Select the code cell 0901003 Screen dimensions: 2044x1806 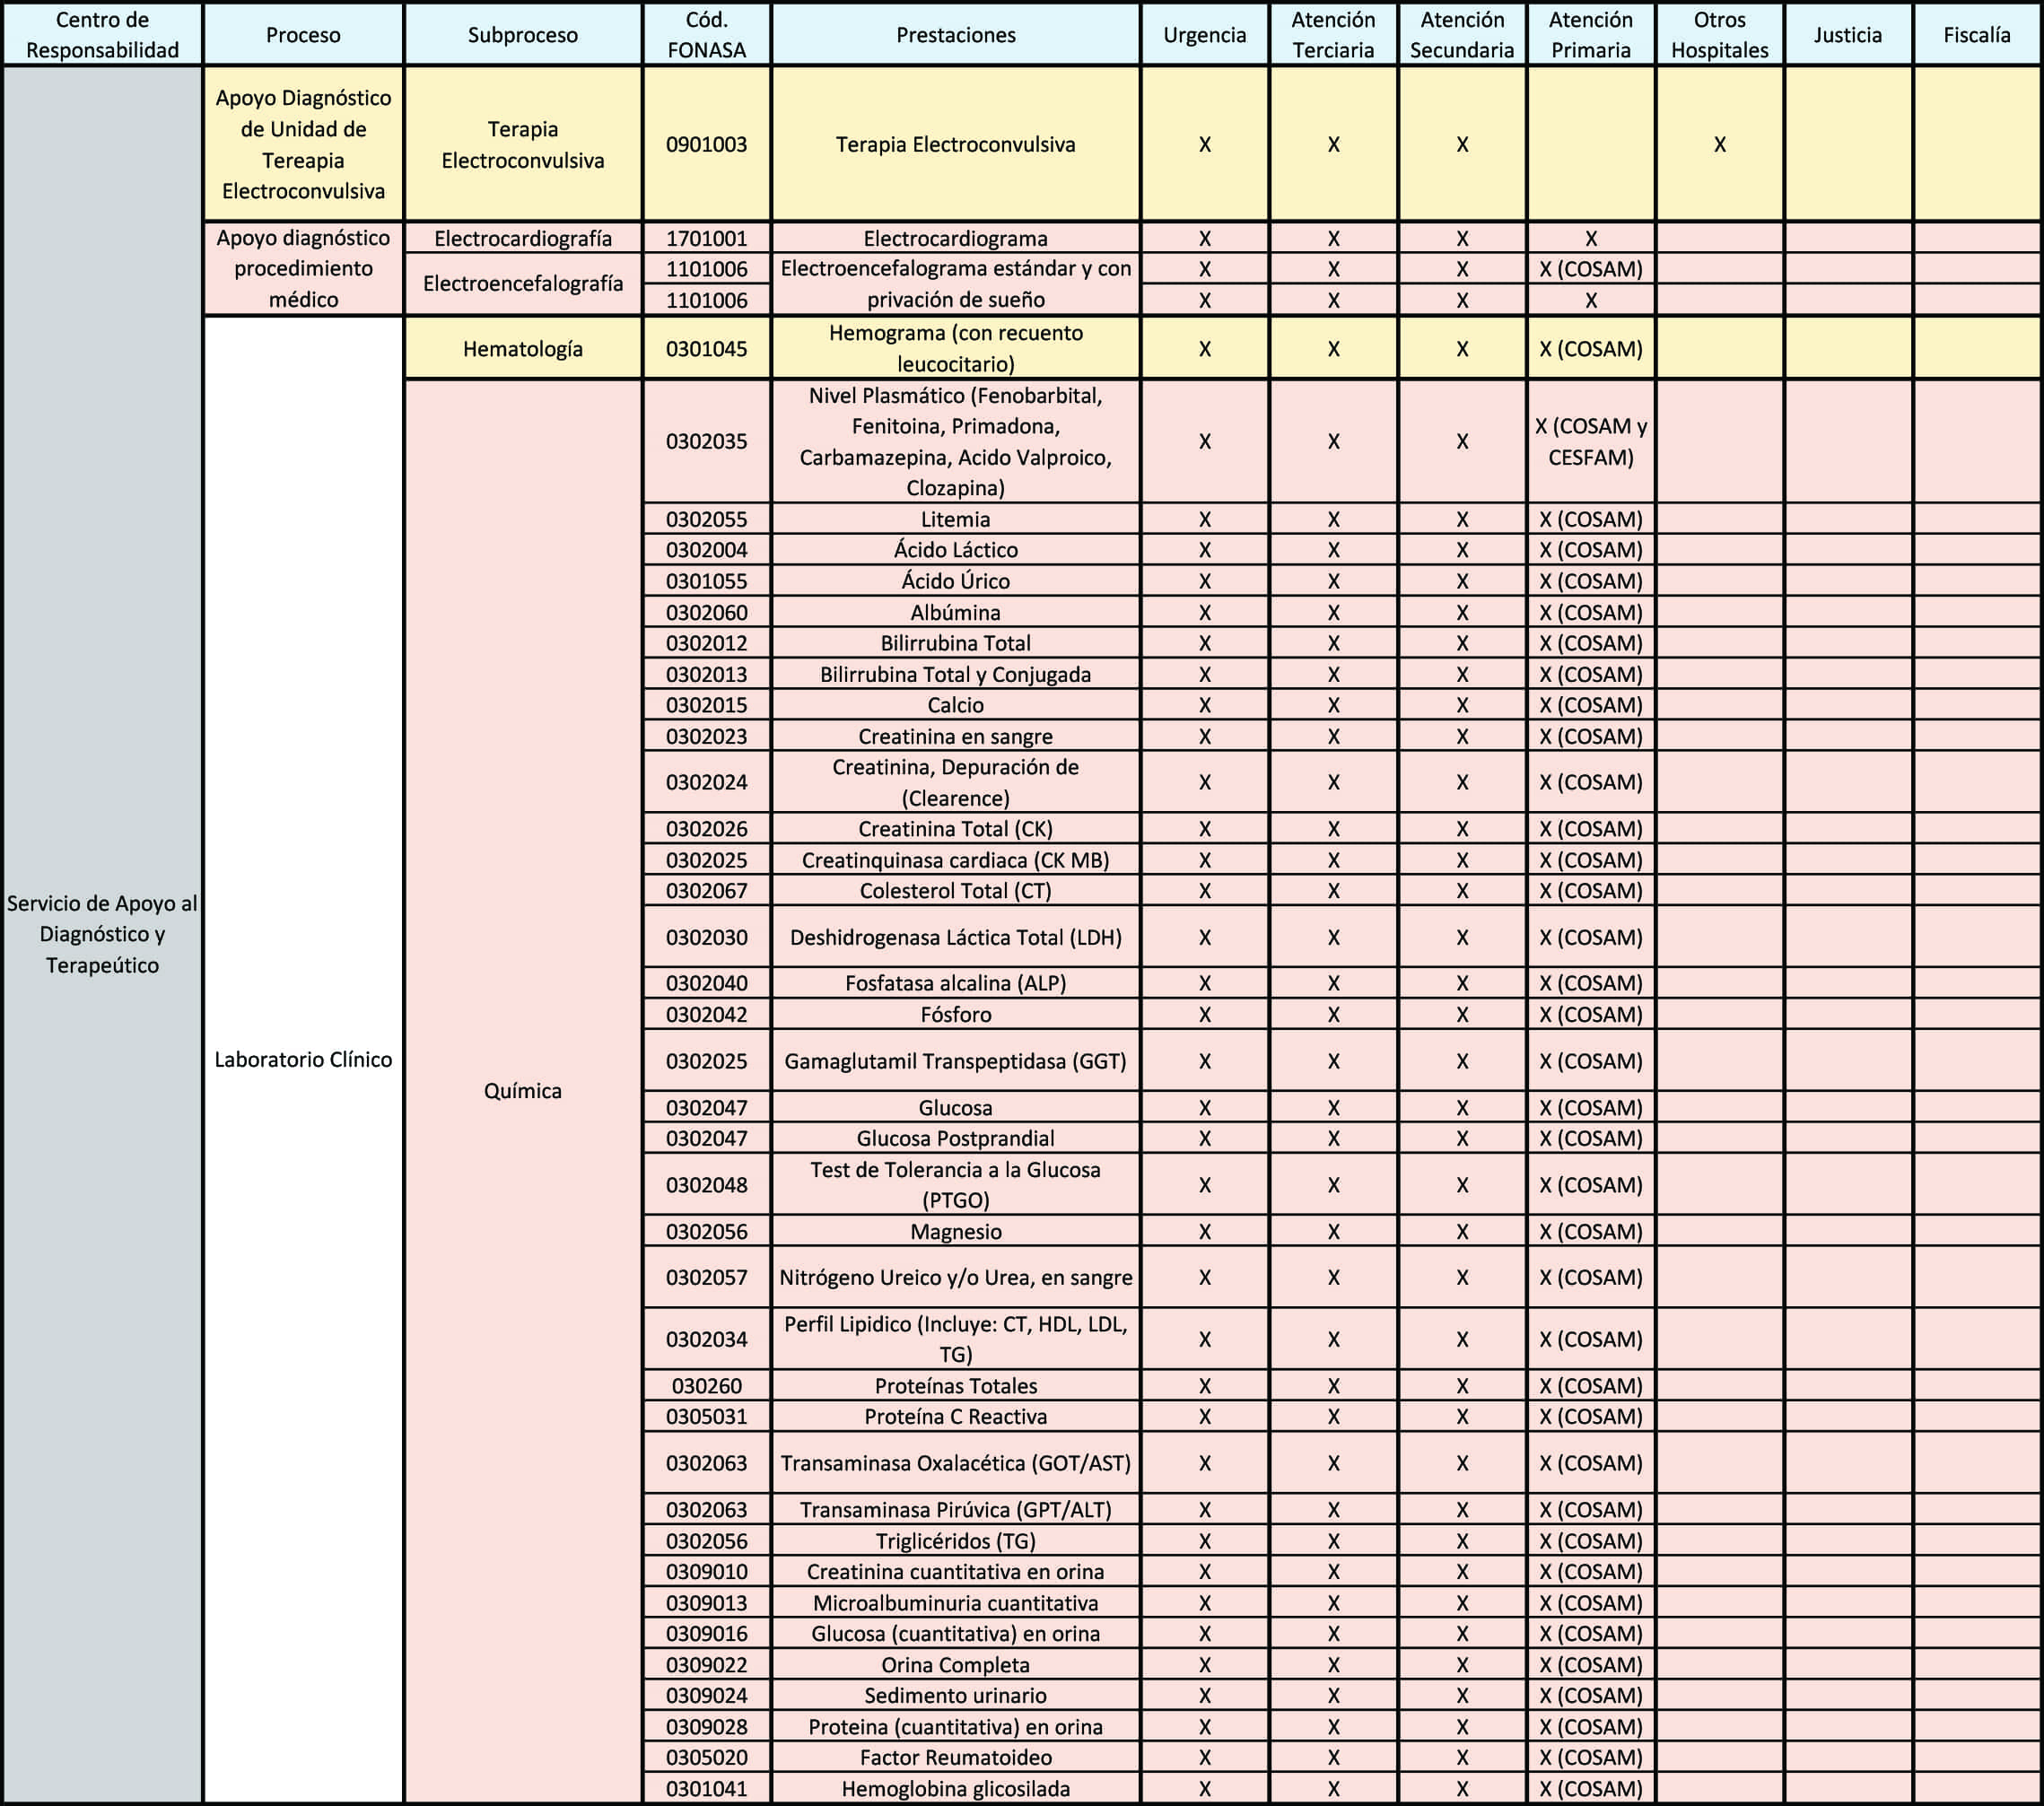(x=706, y=144)
